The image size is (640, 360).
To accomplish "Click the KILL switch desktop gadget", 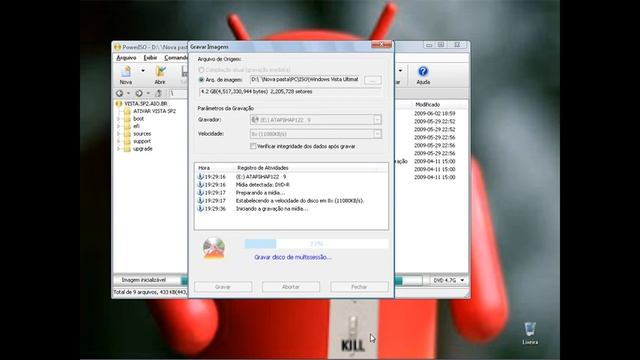I will [353, 330].
